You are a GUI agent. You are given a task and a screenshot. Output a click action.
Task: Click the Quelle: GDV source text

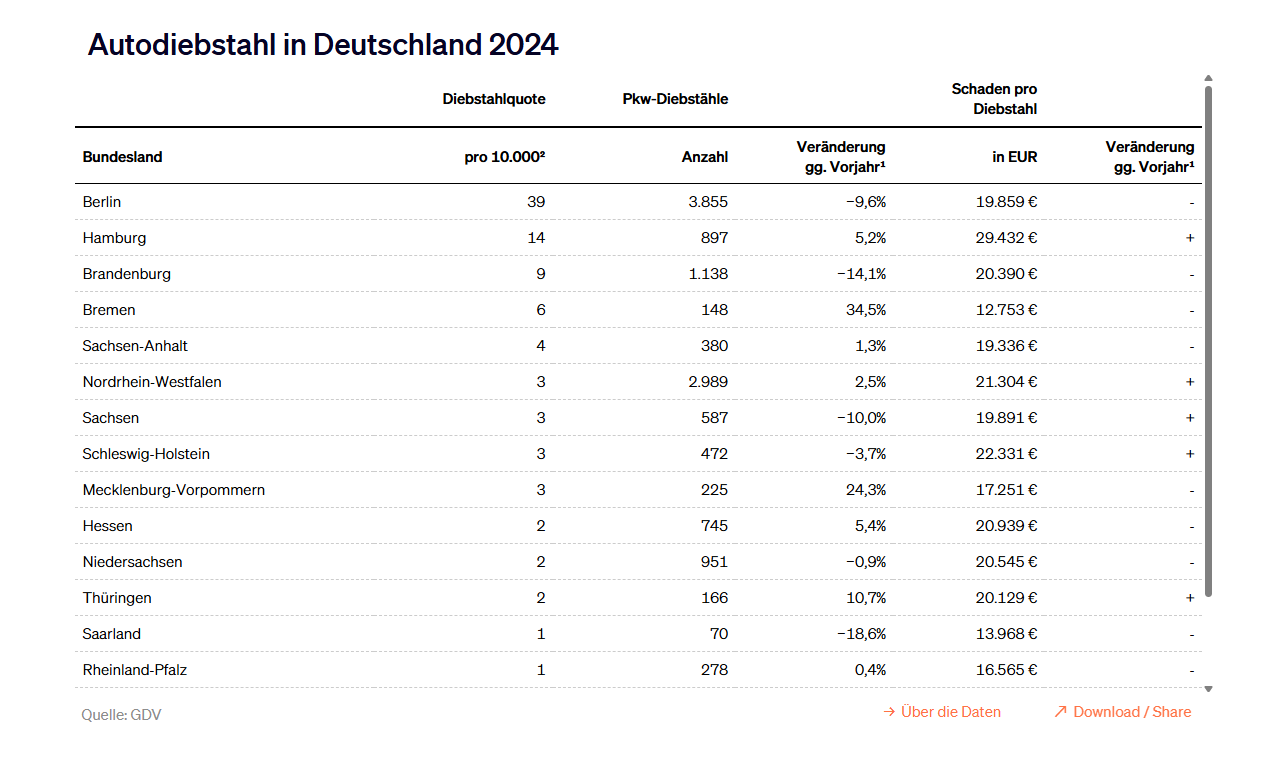[121, 715]
